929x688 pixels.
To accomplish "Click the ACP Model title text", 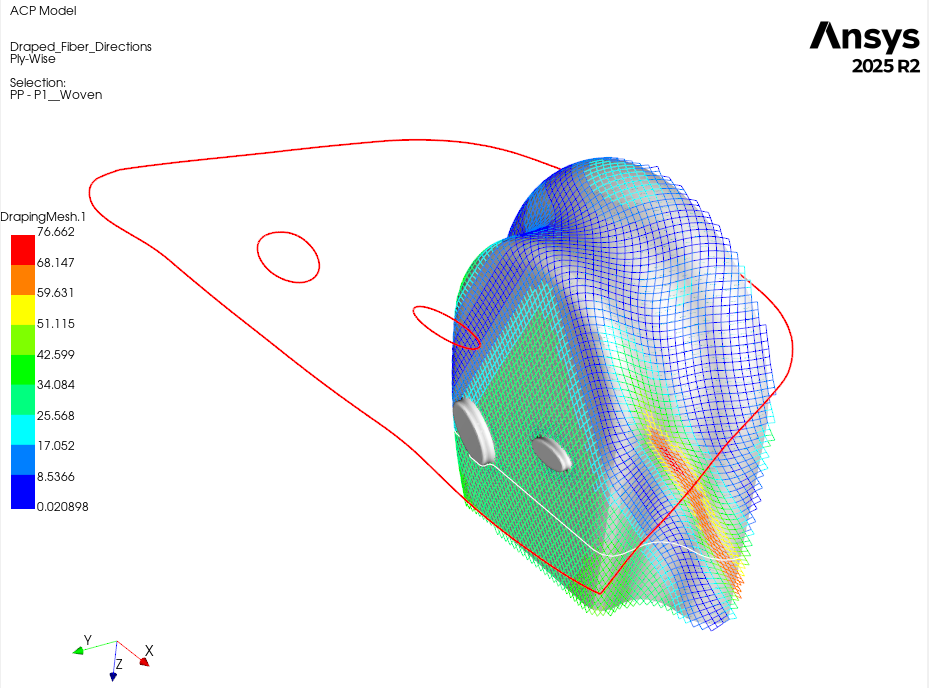I will coord(42,11).
